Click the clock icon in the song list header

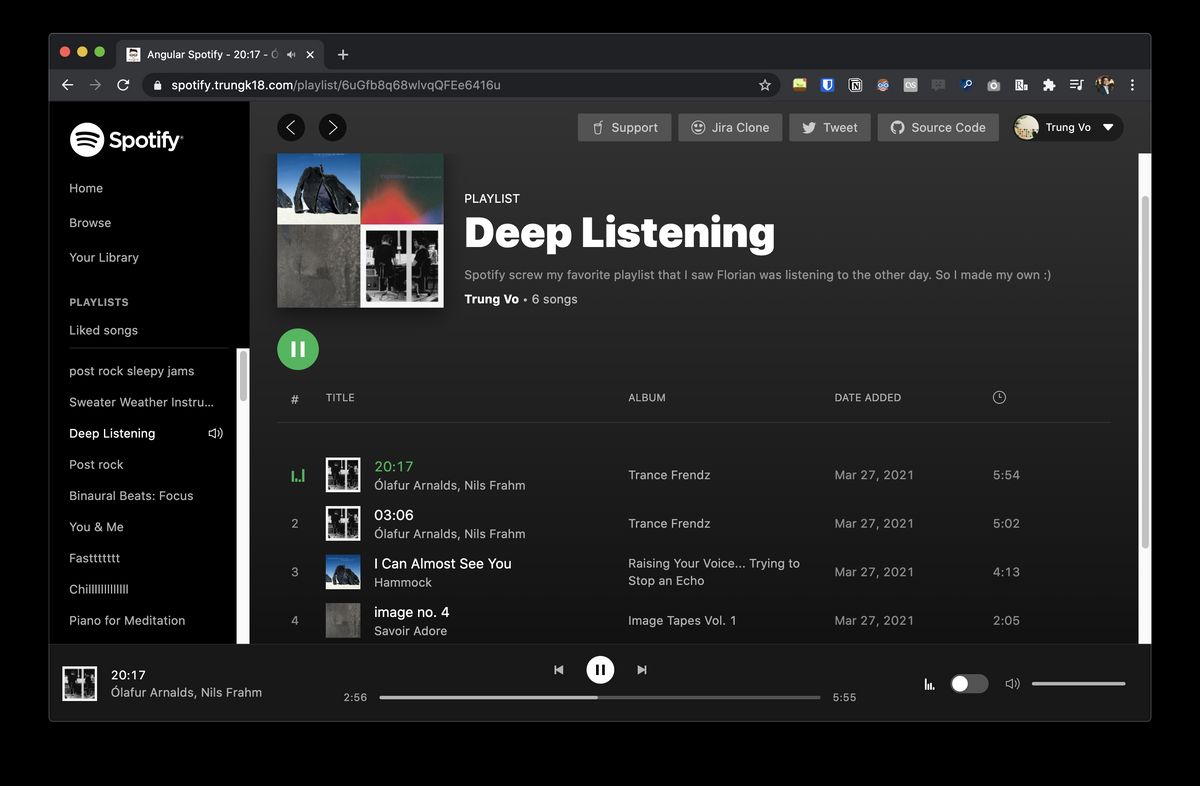[998, 397]
